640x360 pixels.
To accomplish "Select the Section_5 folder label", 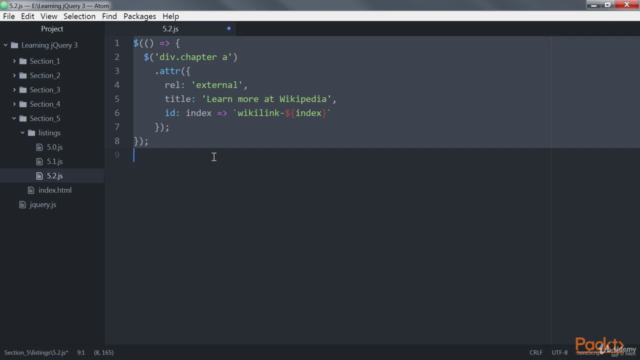I will tap(45, 118).
